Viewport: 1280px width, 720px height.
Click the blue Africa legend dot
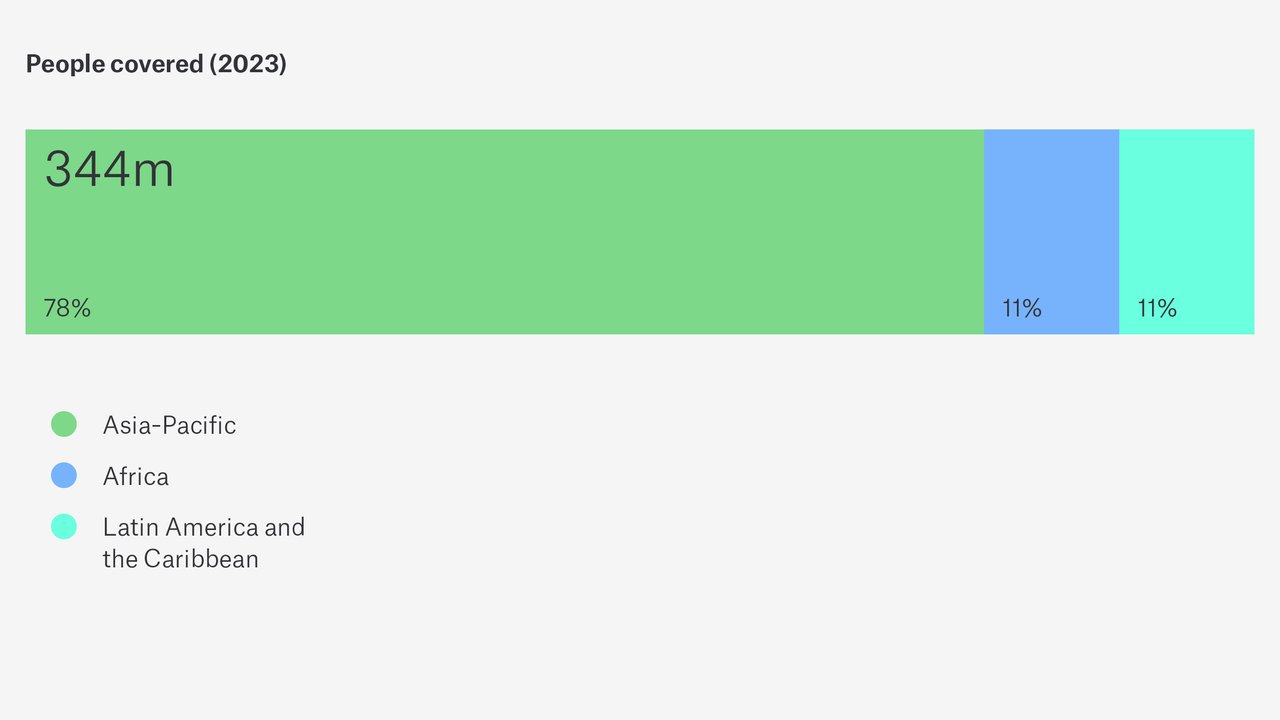(x=64, y=475)
